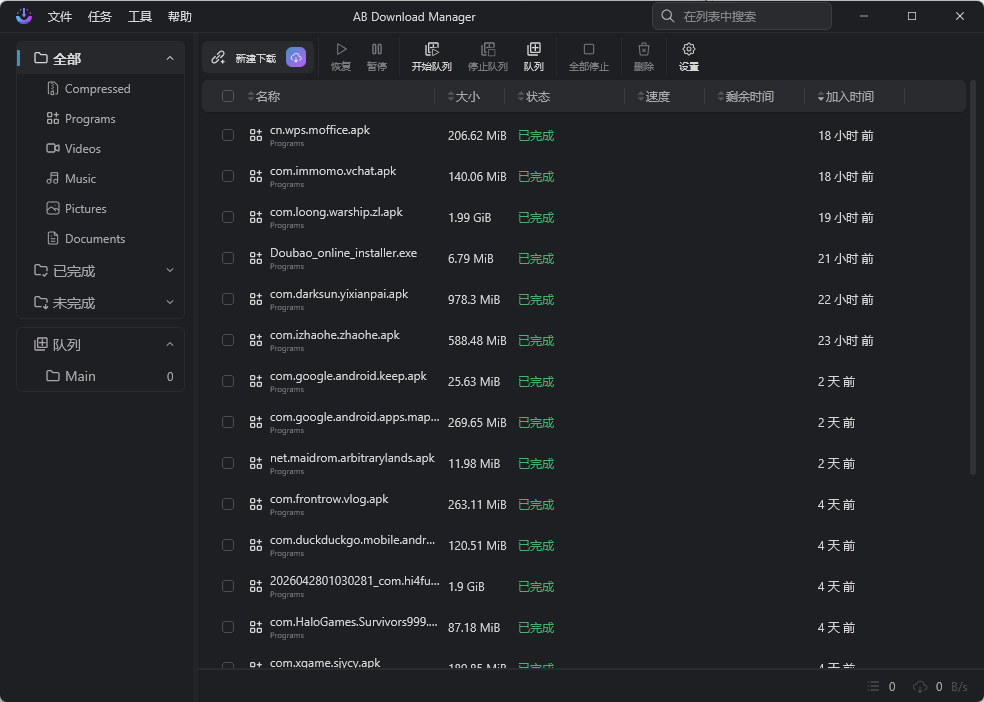Expand the 已完成 section chevron
This screenshot has height=702, width=984.
pyautogui.click(x=170, y=270)
